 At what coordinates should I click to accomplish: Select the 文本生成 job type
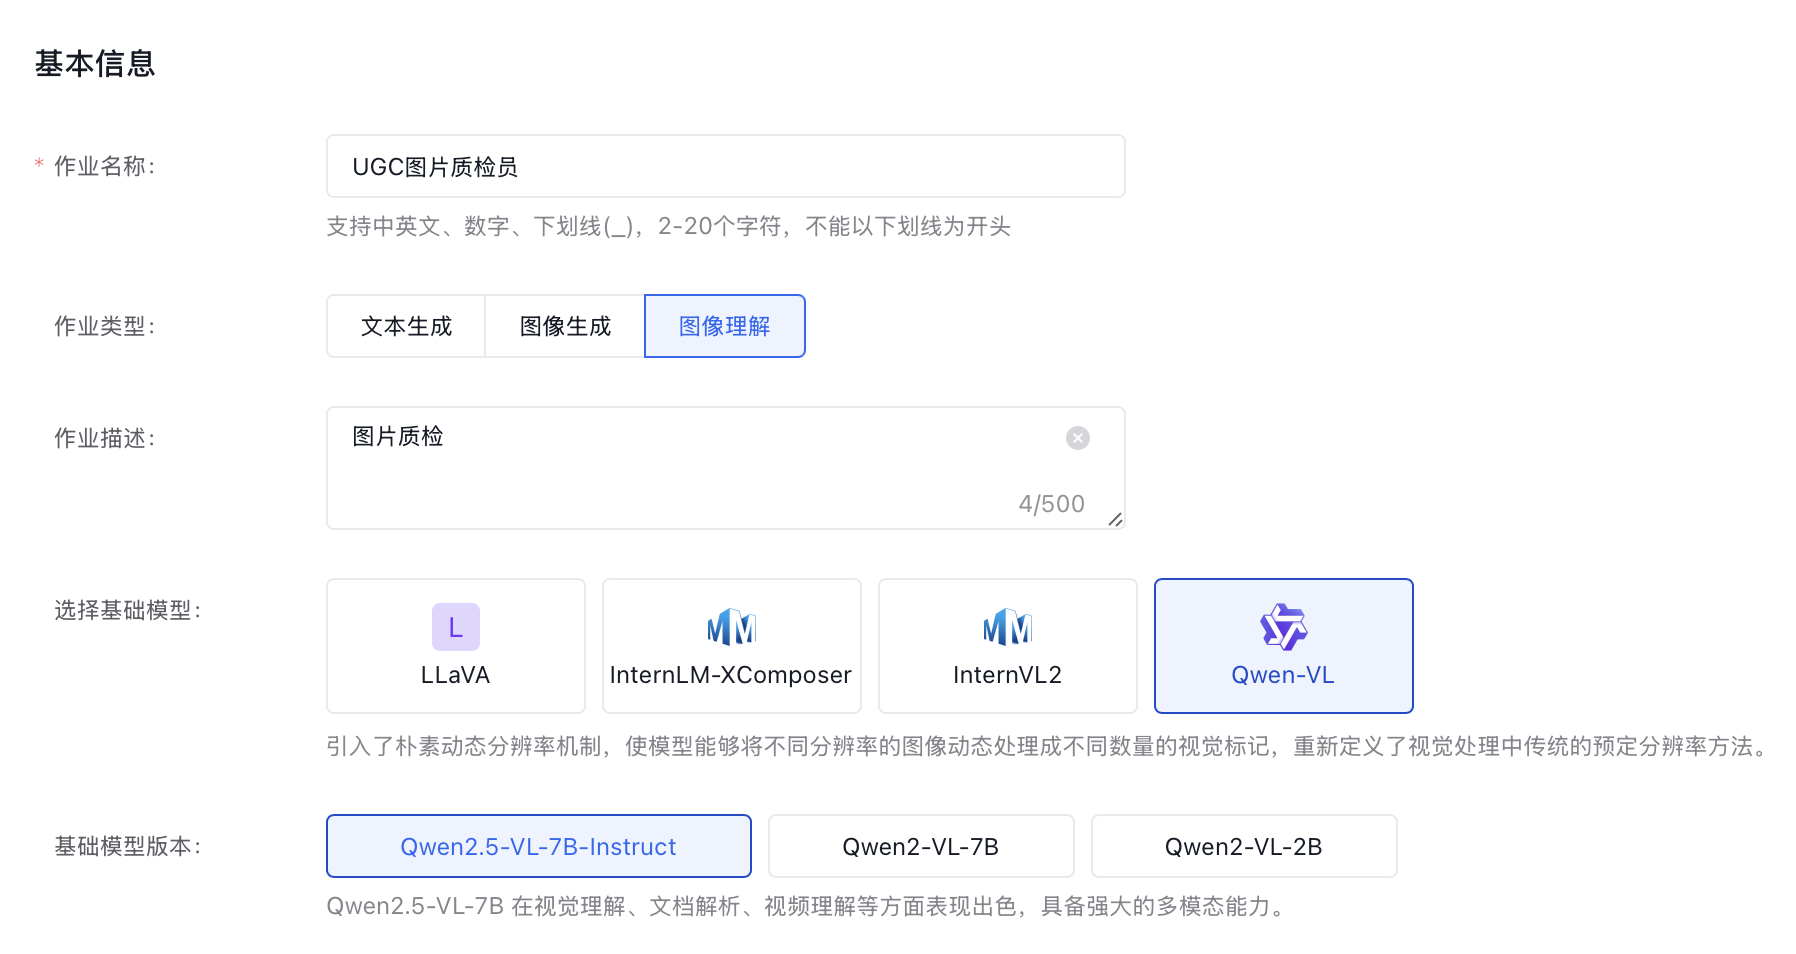coord(406,326)
